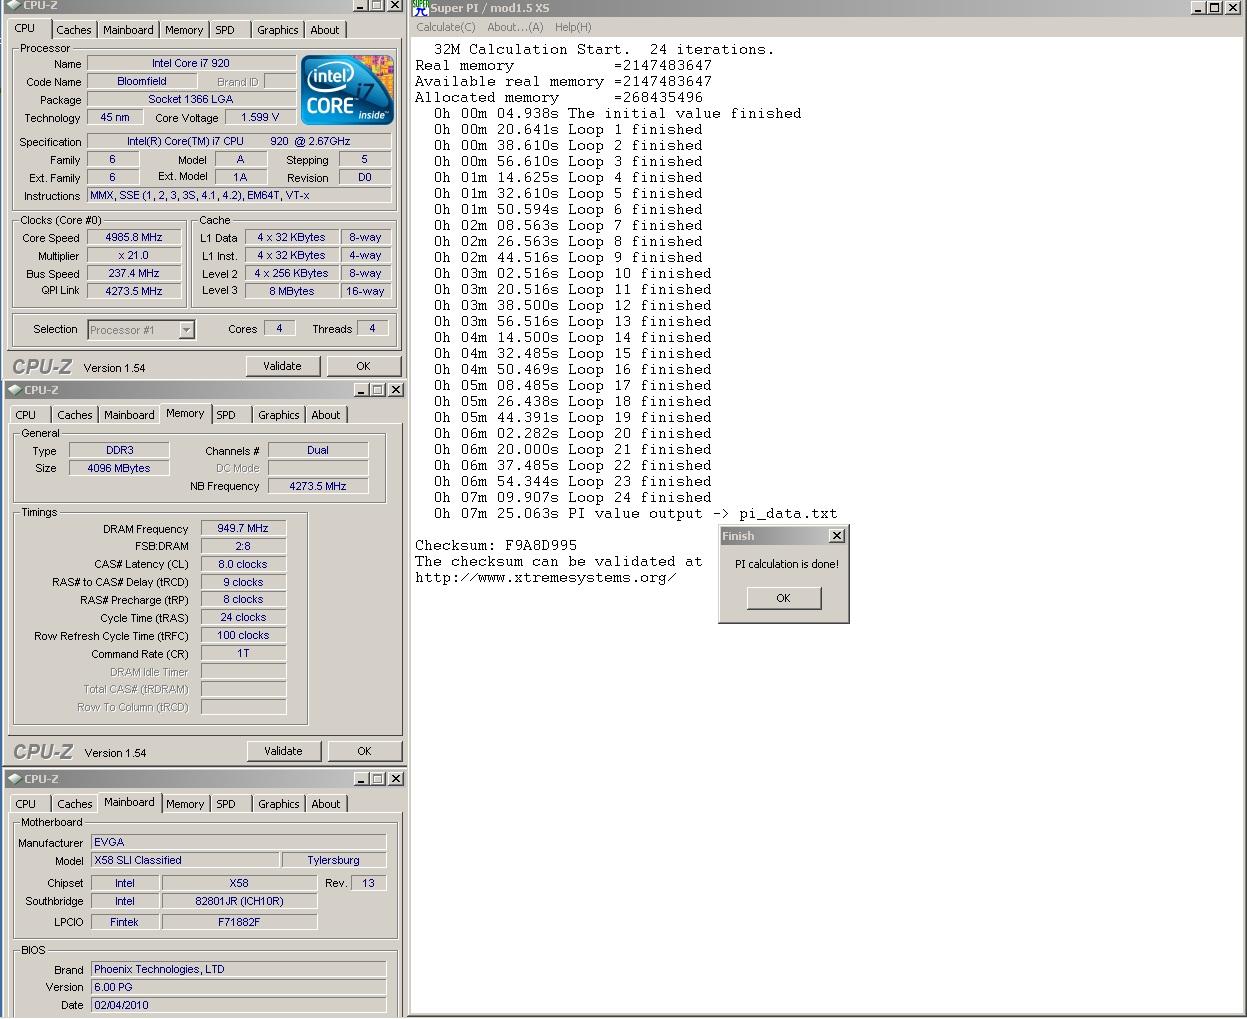Select Graphics tab in Memory CPU-Z window
1247x1019 pixels.
279,415
